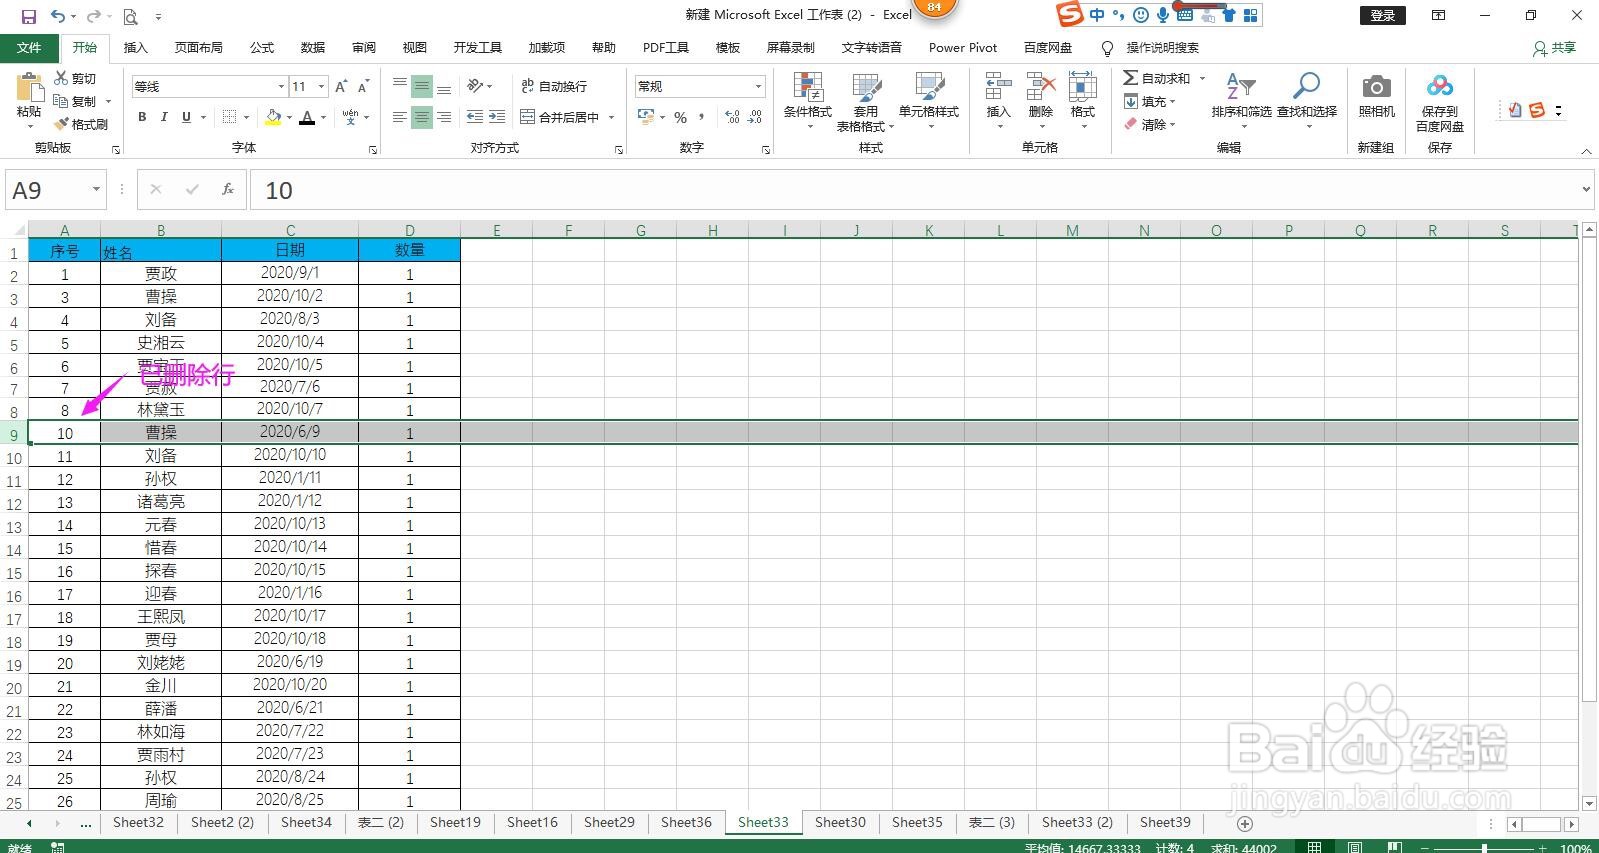
Task: Click decrease indent icon
Action: click(475, 117)
